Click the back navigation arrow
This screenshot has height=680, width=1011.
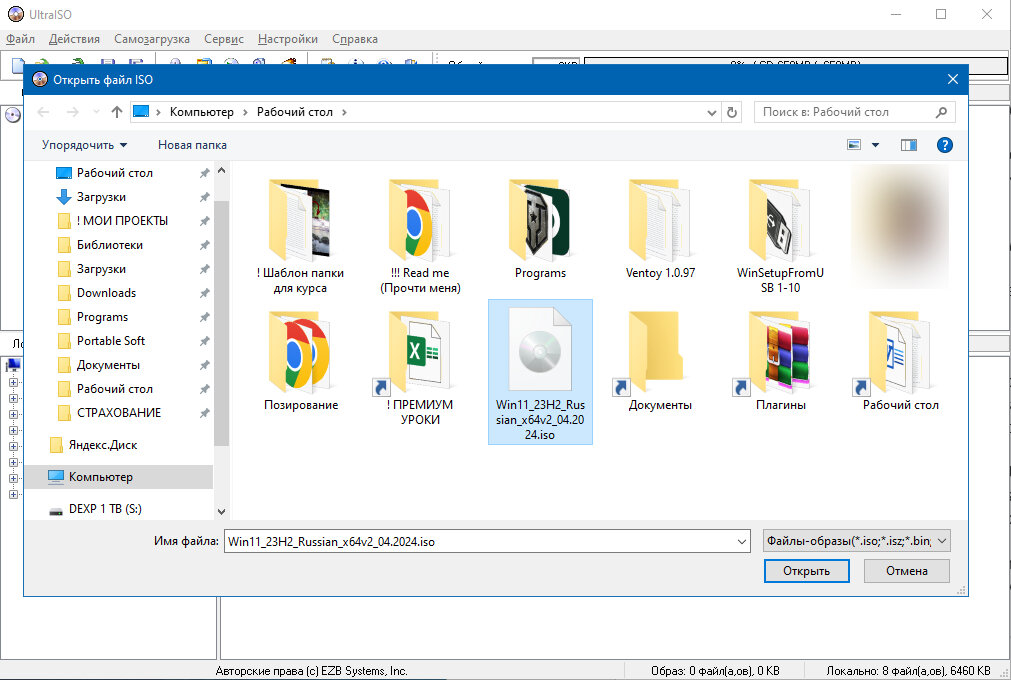point(42,112)
